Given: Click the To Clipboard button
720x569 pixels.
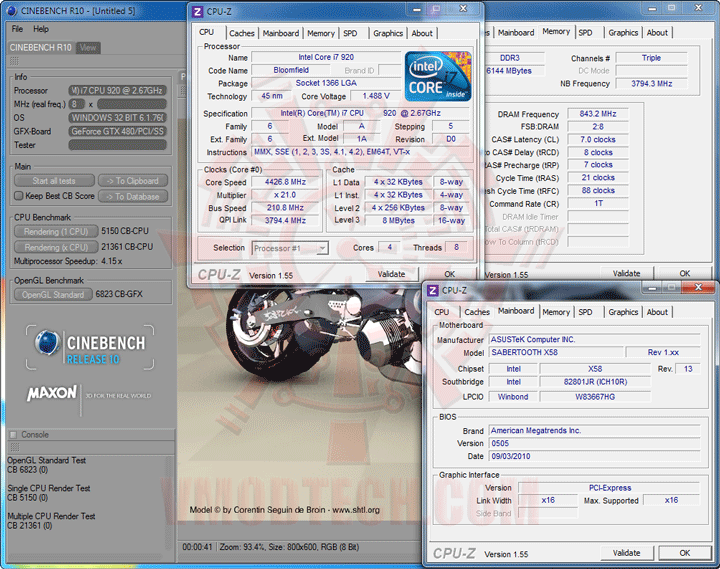Looking at the screenshot, I should click(133, 181).
